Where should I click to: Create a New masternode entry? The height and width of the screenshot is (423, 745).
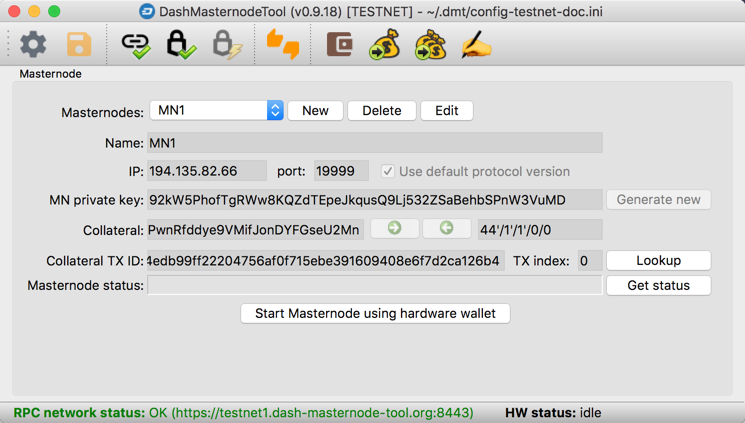(315, 111)
